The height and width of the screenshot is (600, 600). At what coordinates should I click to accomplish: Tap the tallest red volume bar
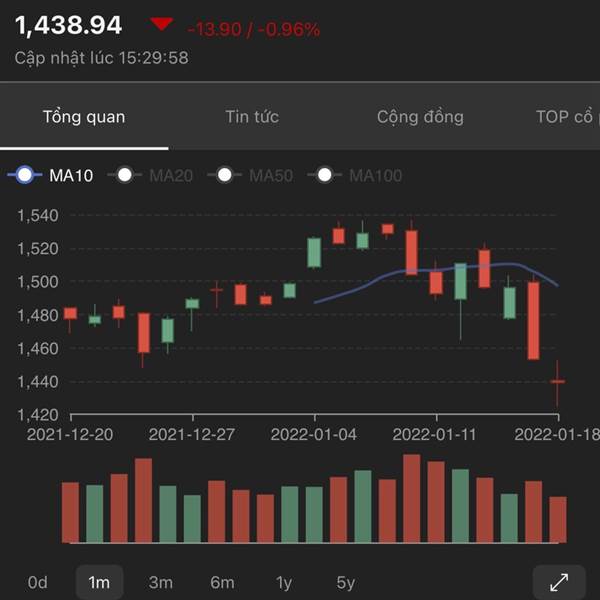click(x=411, y=498)
